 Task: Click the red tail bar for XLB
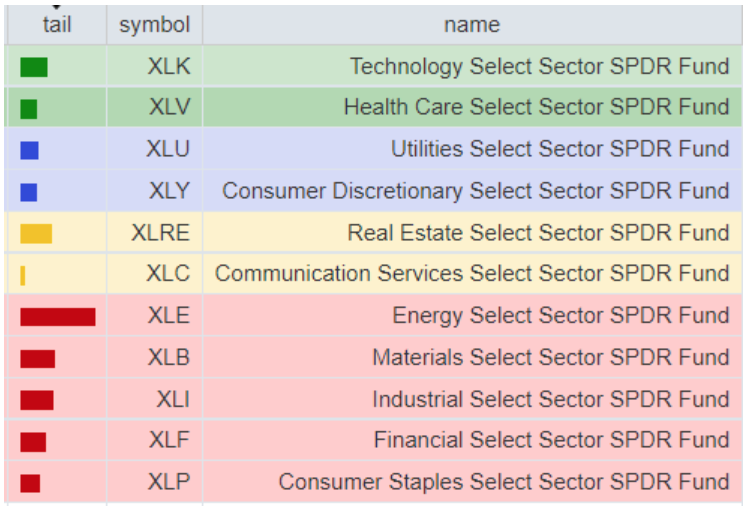[37, 358]
